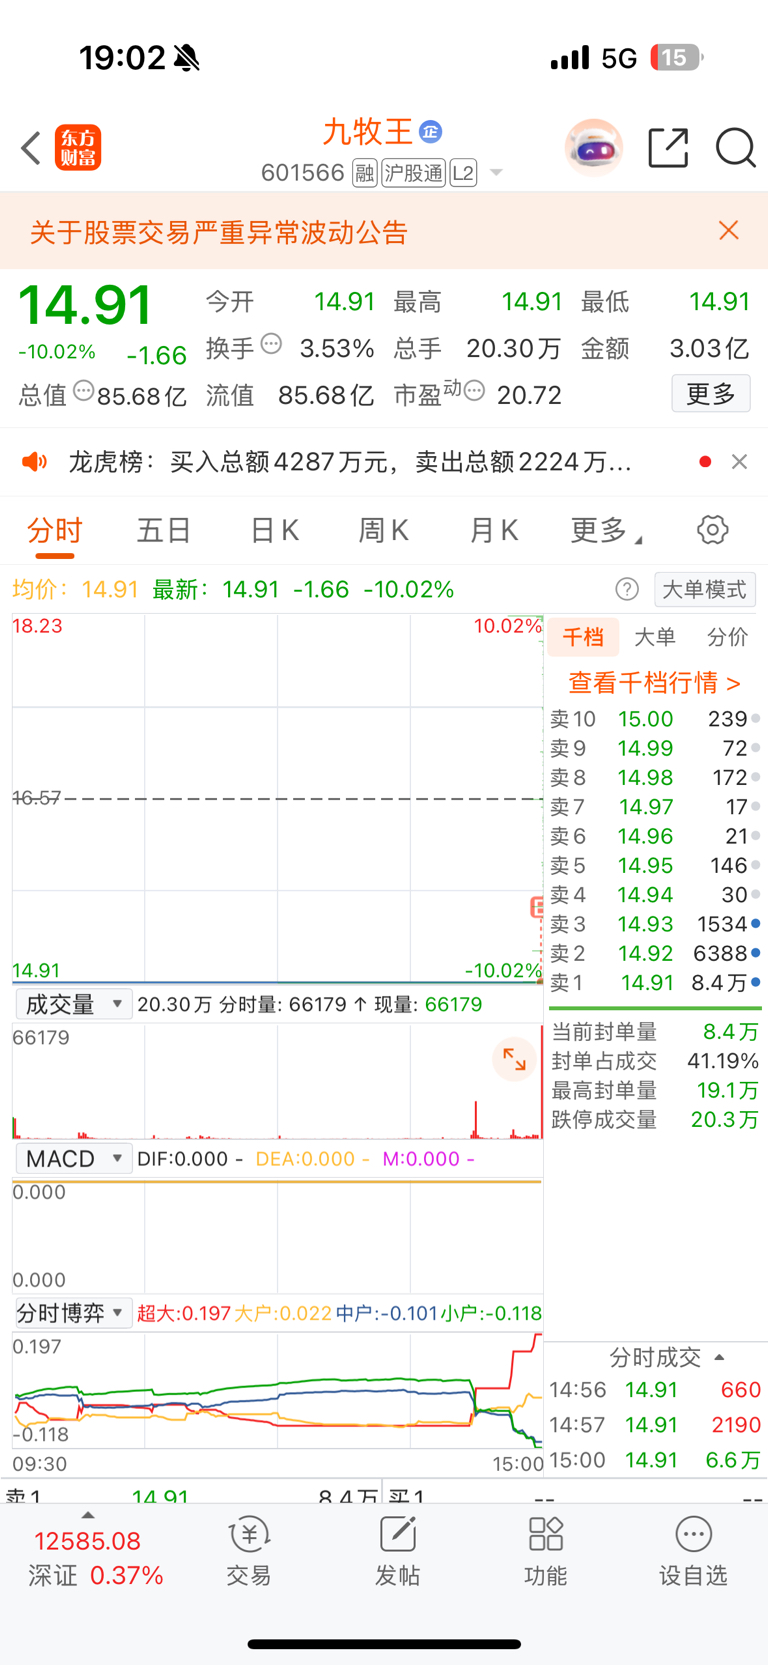Tap the battery indicator in status bar
Image resolution: width=769 pixels, height=1665 pixels.
pos(677,58)
